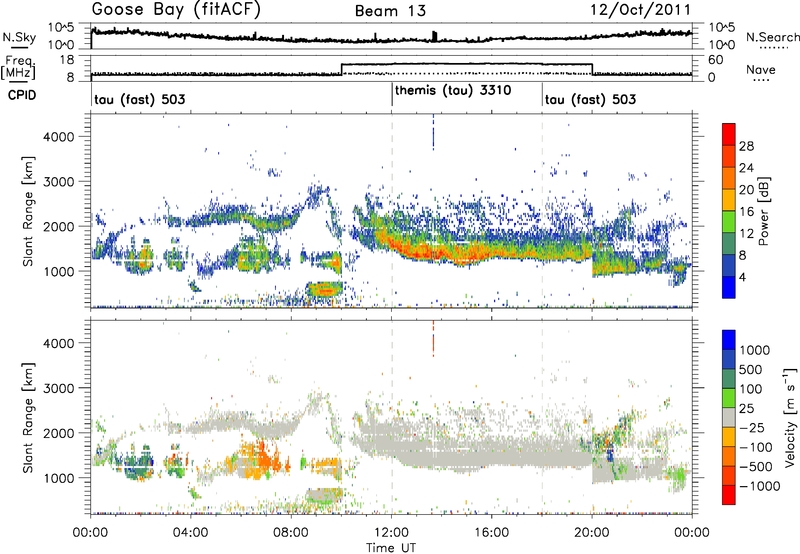Click the 'Time UT' axis title
The width and height of the screenshot is (800, 554).
click(391, 547)
